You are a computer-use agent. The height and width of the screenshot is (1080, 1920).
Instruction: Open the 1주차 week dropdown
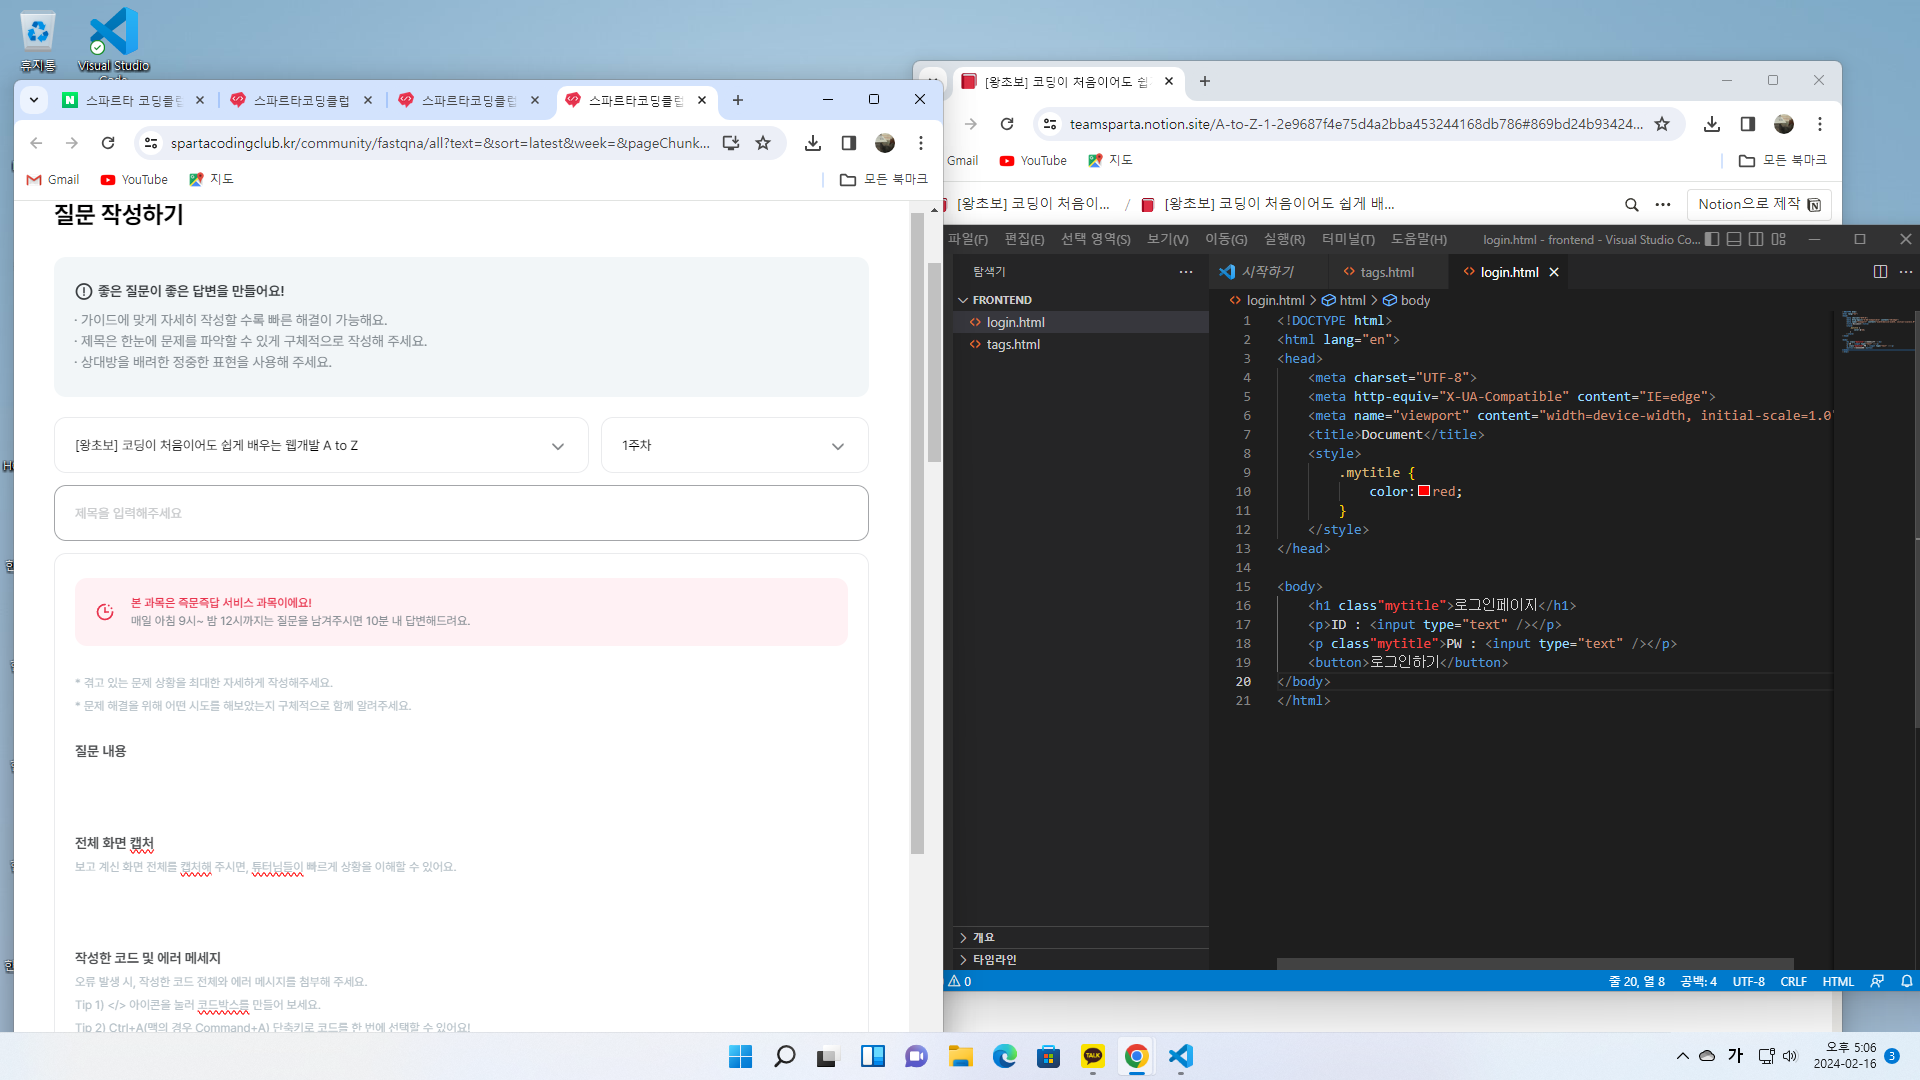(x=734, y=445)
